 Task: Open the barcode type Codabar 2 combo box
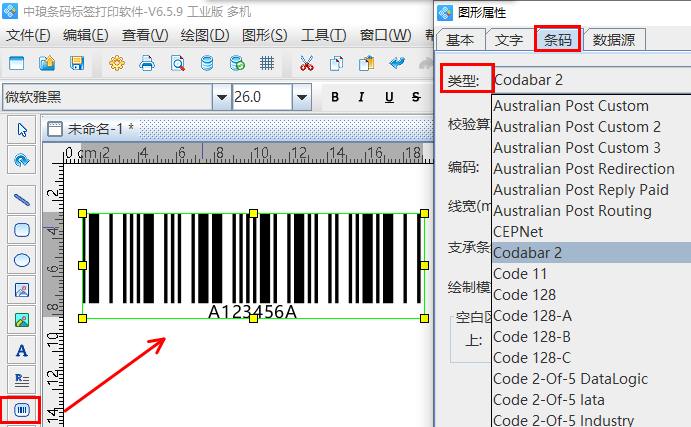click(591, 80)
